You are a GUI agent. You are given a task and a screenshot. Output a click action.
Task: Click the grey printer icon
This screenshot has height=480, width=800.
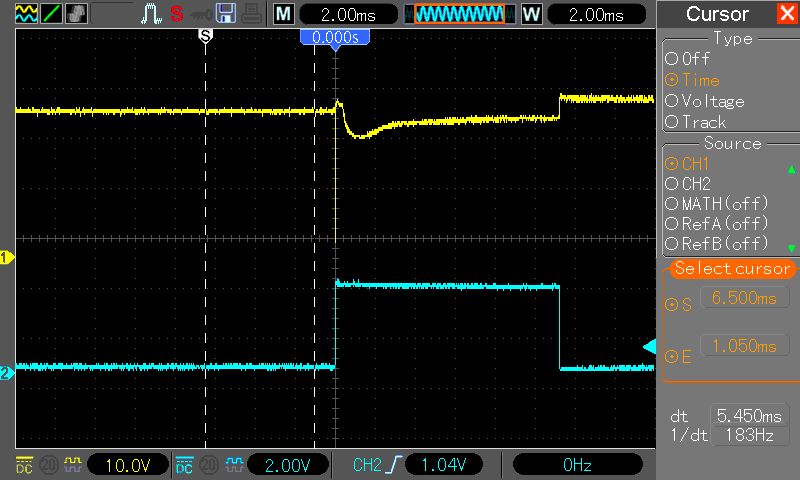[x=250, y=14]
